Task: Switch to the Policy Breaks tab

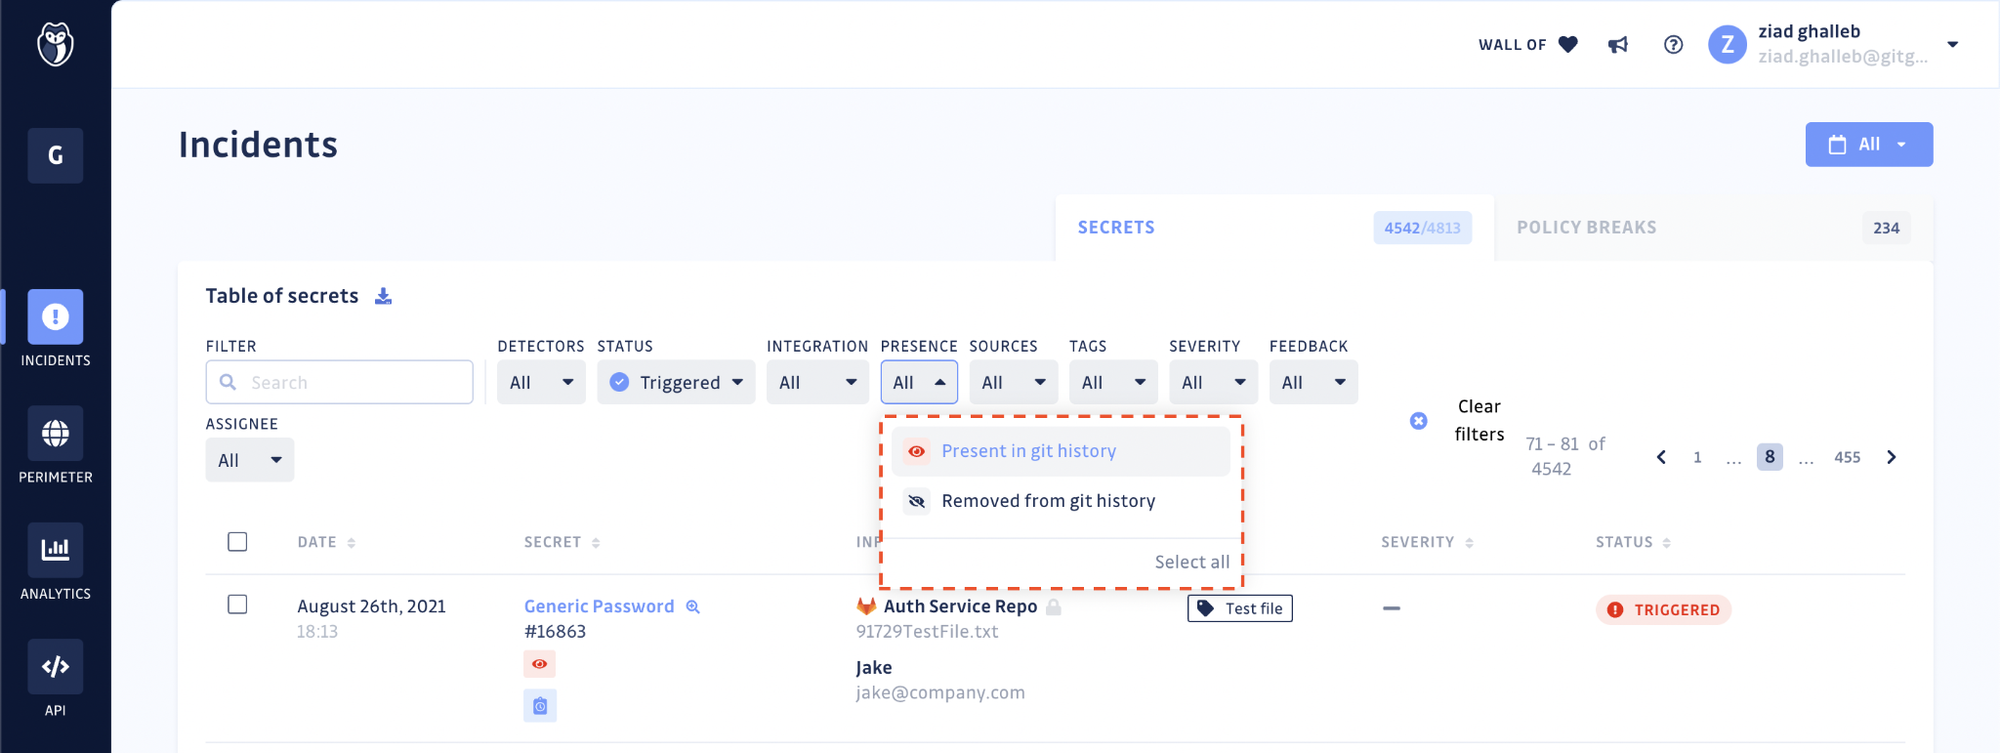Action: pyautogui.click(x=1585, y=227)
